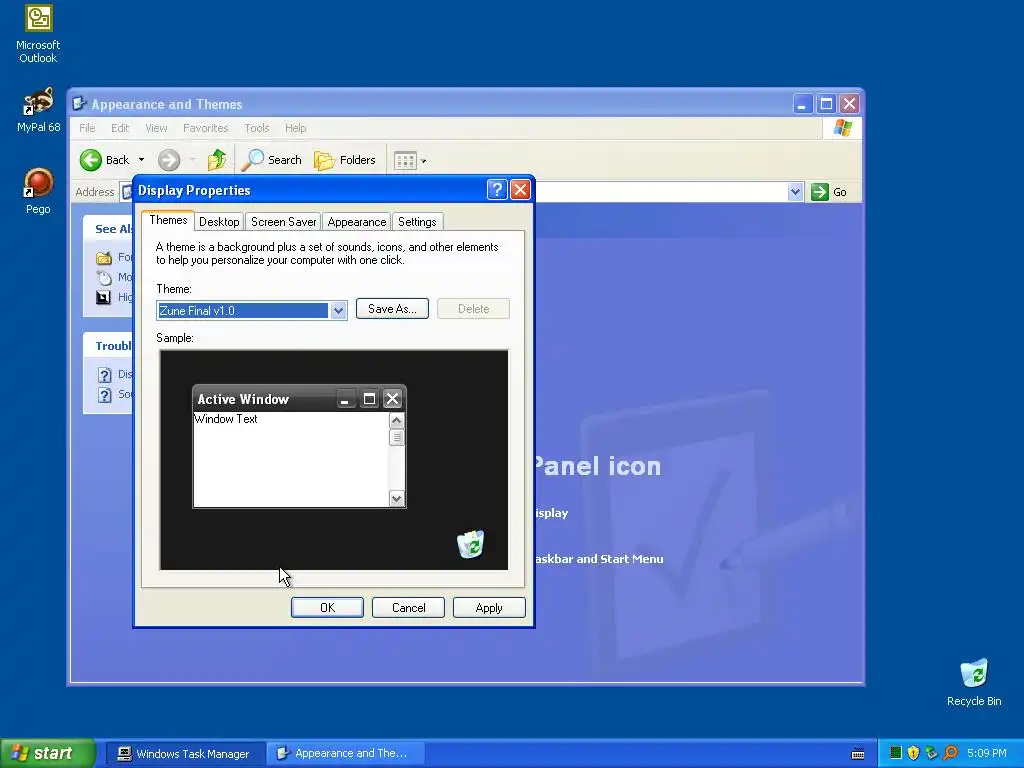
Task: Click Appearance and Themes taskbar button
Action: (345, 753)
